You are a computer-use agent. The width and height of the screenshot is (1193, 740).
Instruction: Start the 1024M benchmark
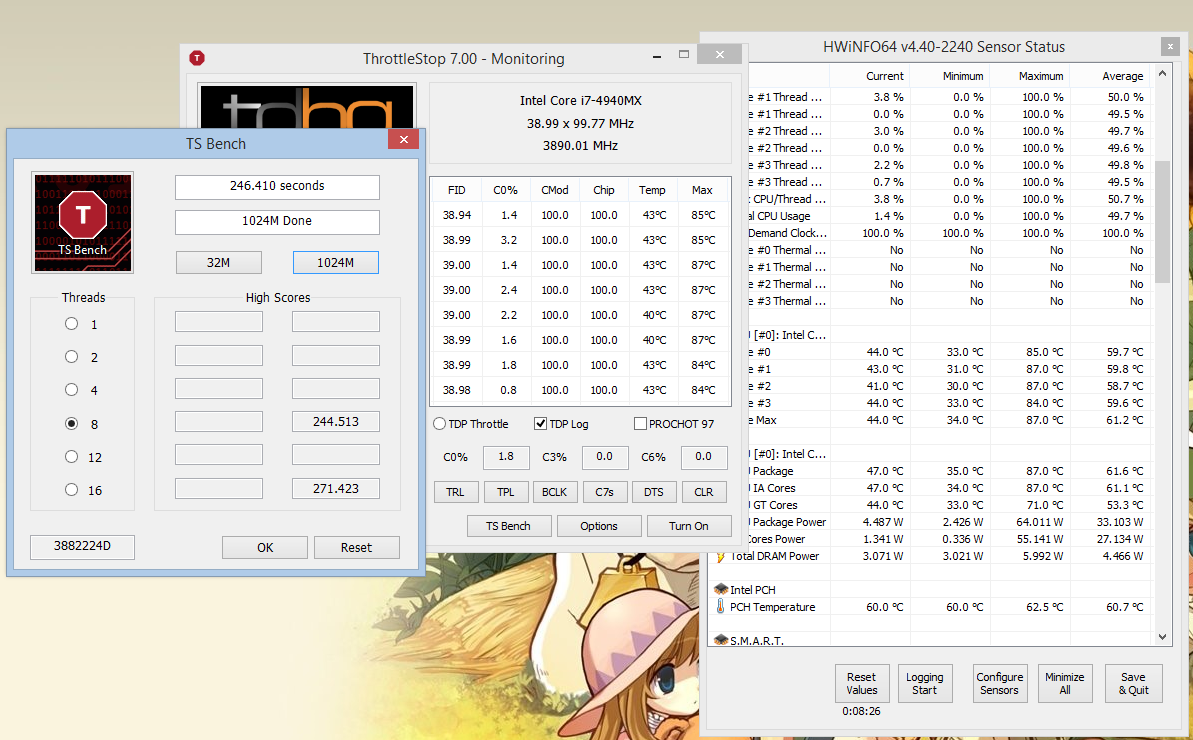coord(336,262)
